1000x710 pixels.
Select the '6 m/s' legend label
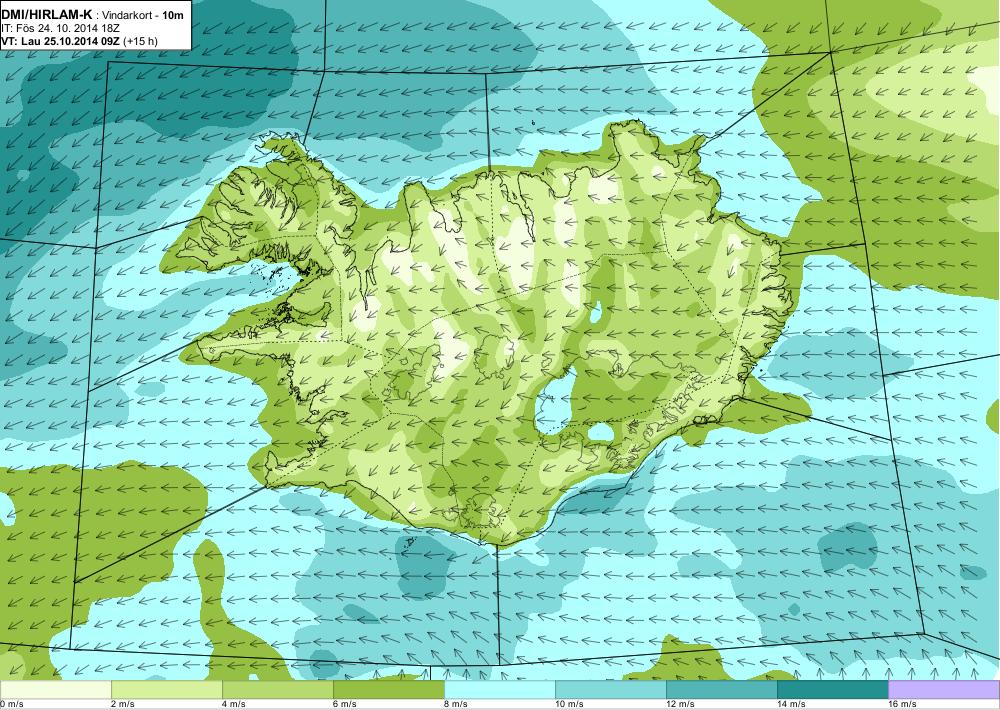345,704
